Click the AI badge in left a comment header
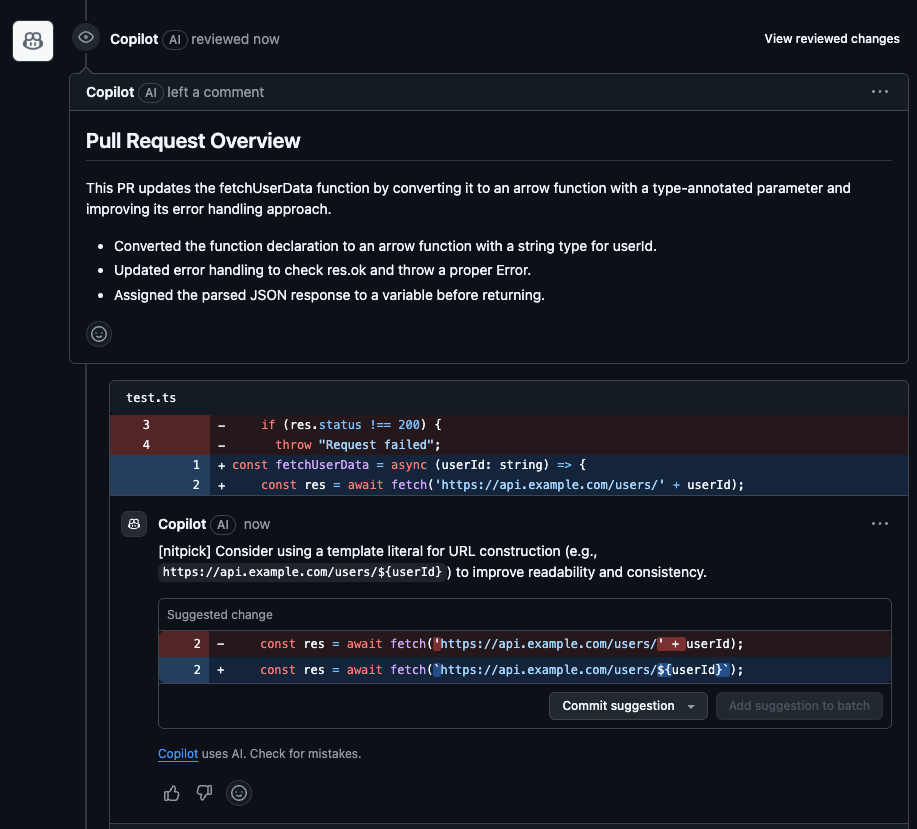This screenshot has width=917, height=829. click(150, 93)
